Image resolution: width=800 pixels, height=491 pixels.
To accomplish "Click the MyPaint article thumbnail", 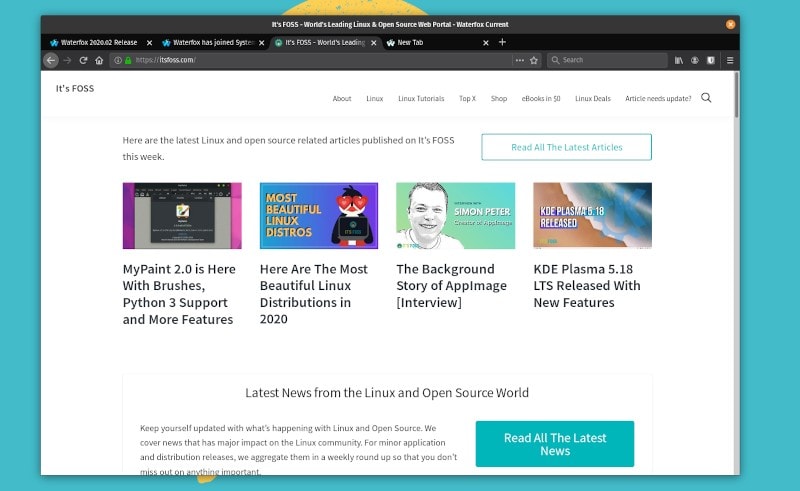I will click(x=182, y=215).
